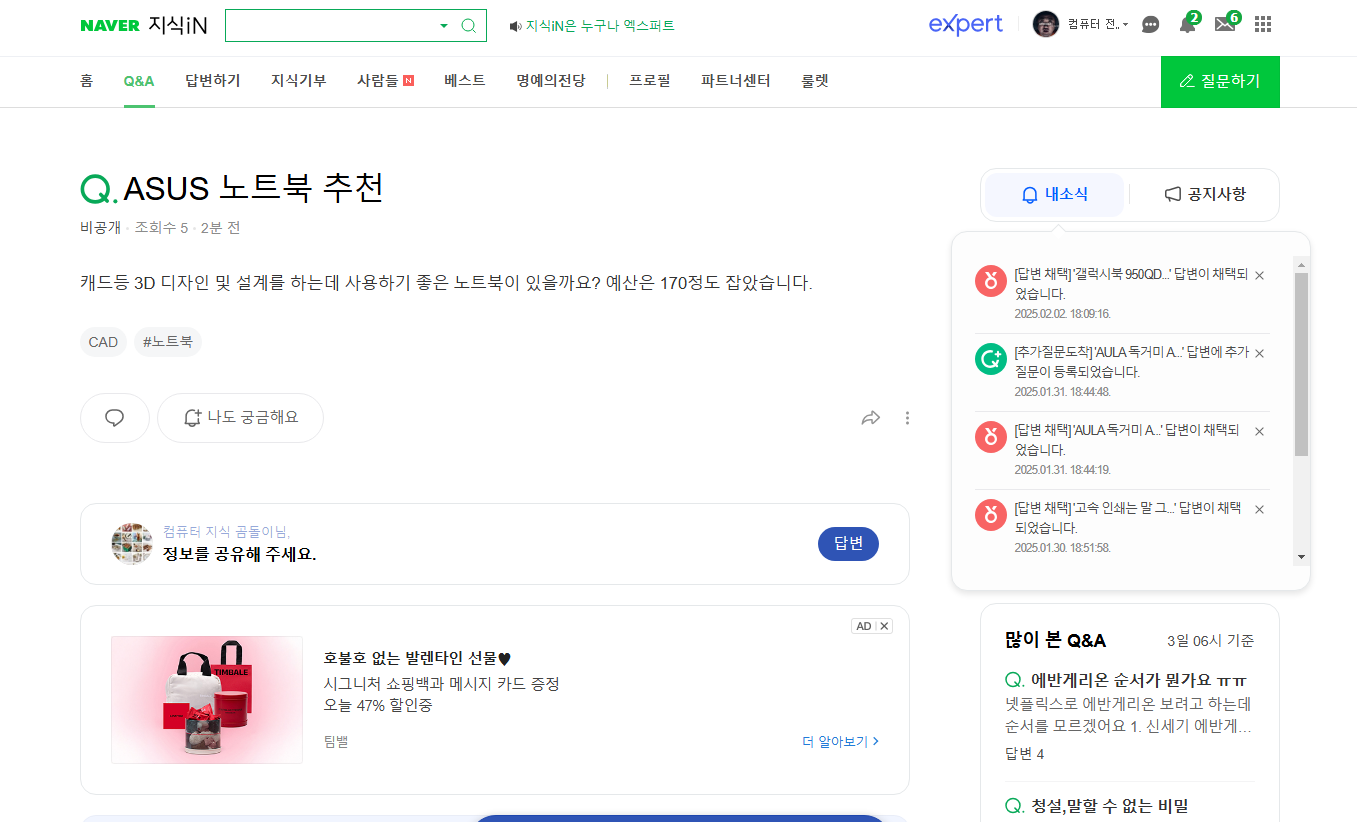1357x822 pixels.
Task: Click the medal icon for AULA 답변 채택
Action: point(991,436)
